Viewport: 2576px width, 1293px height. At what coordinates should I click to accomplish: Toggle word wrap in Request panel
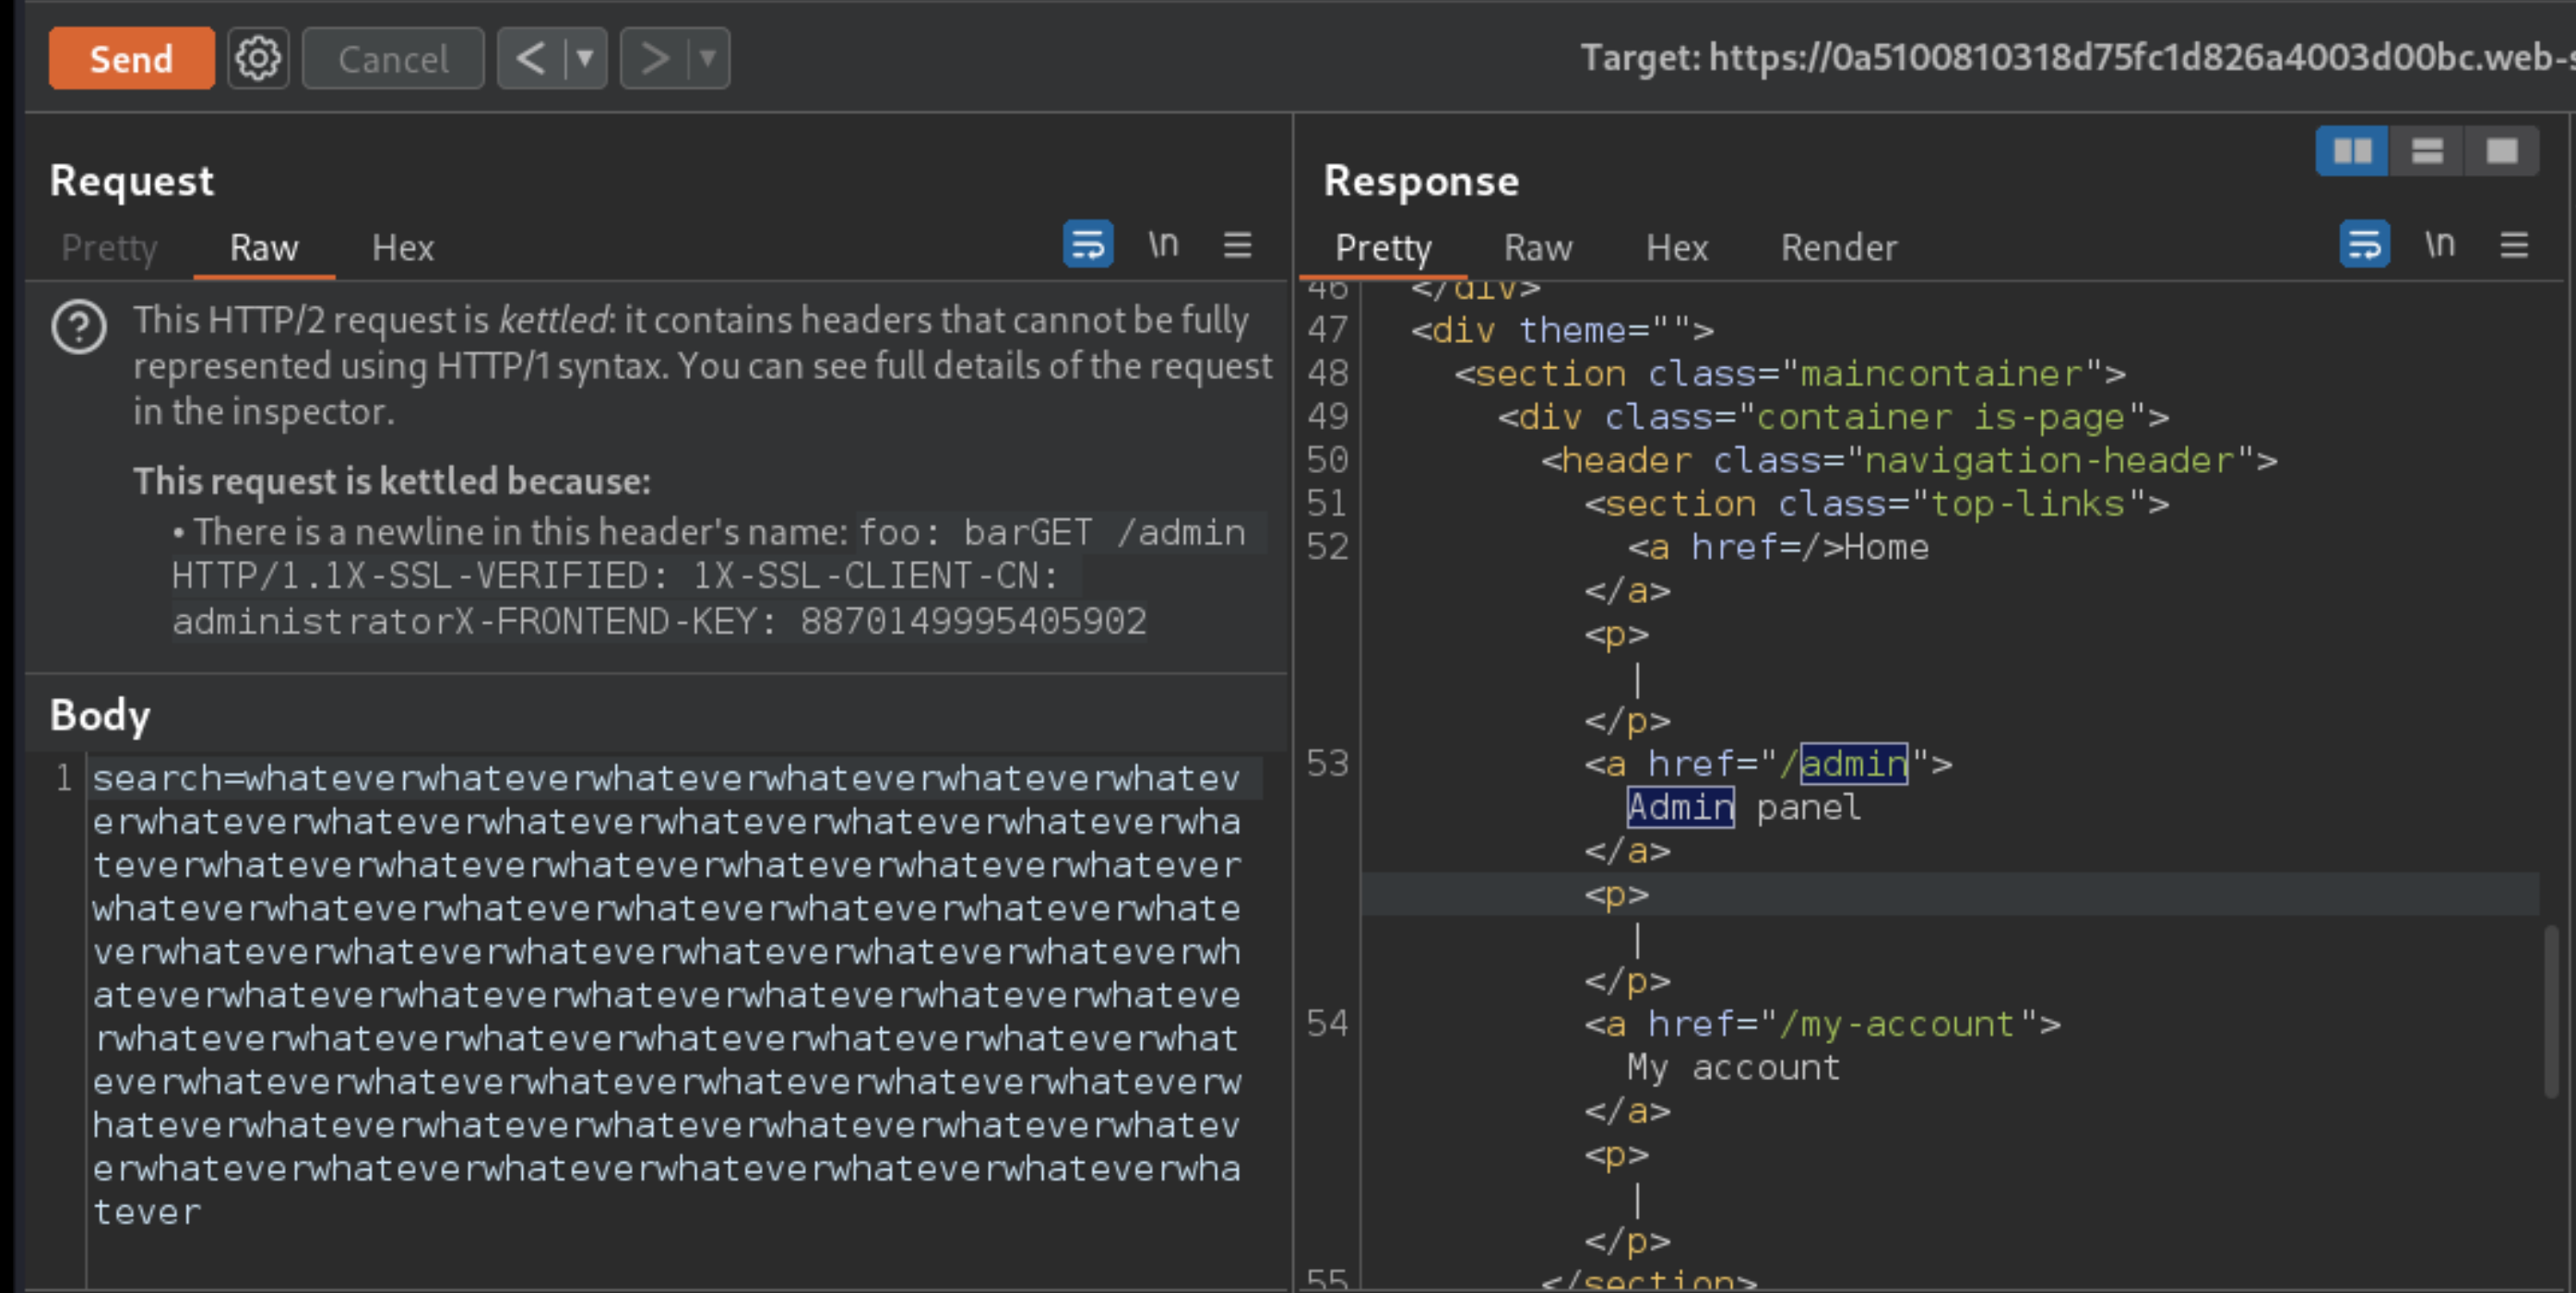pos(1088,244)
